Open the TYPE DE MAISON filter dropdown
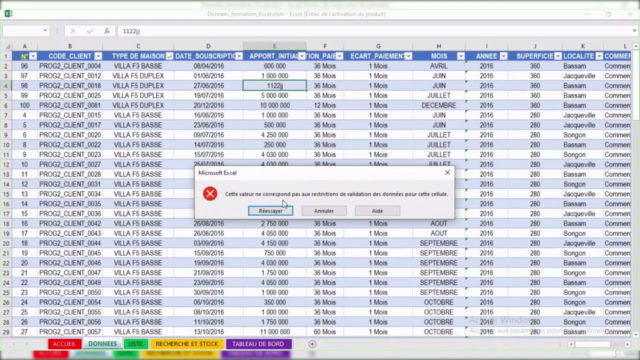 (x=169, y=56)
